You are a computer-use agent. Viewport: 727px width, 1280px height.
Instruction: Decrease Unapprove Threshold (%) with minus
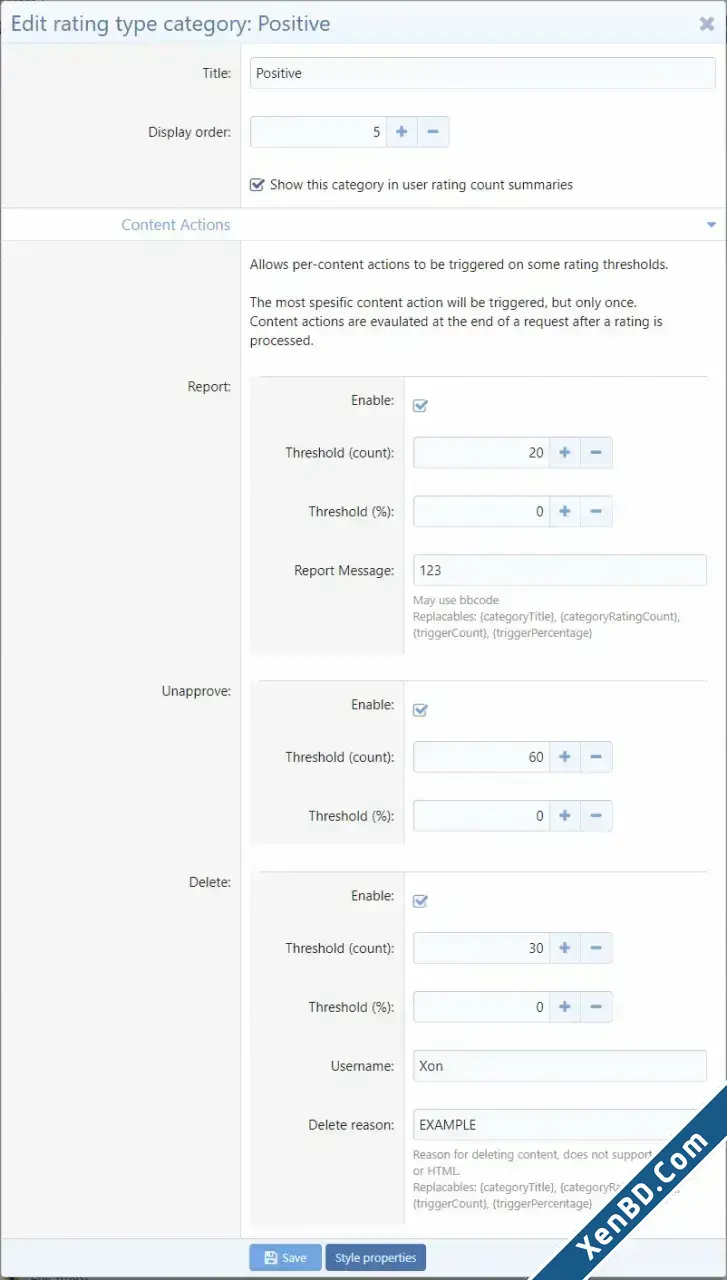click(x=596, y=816)
